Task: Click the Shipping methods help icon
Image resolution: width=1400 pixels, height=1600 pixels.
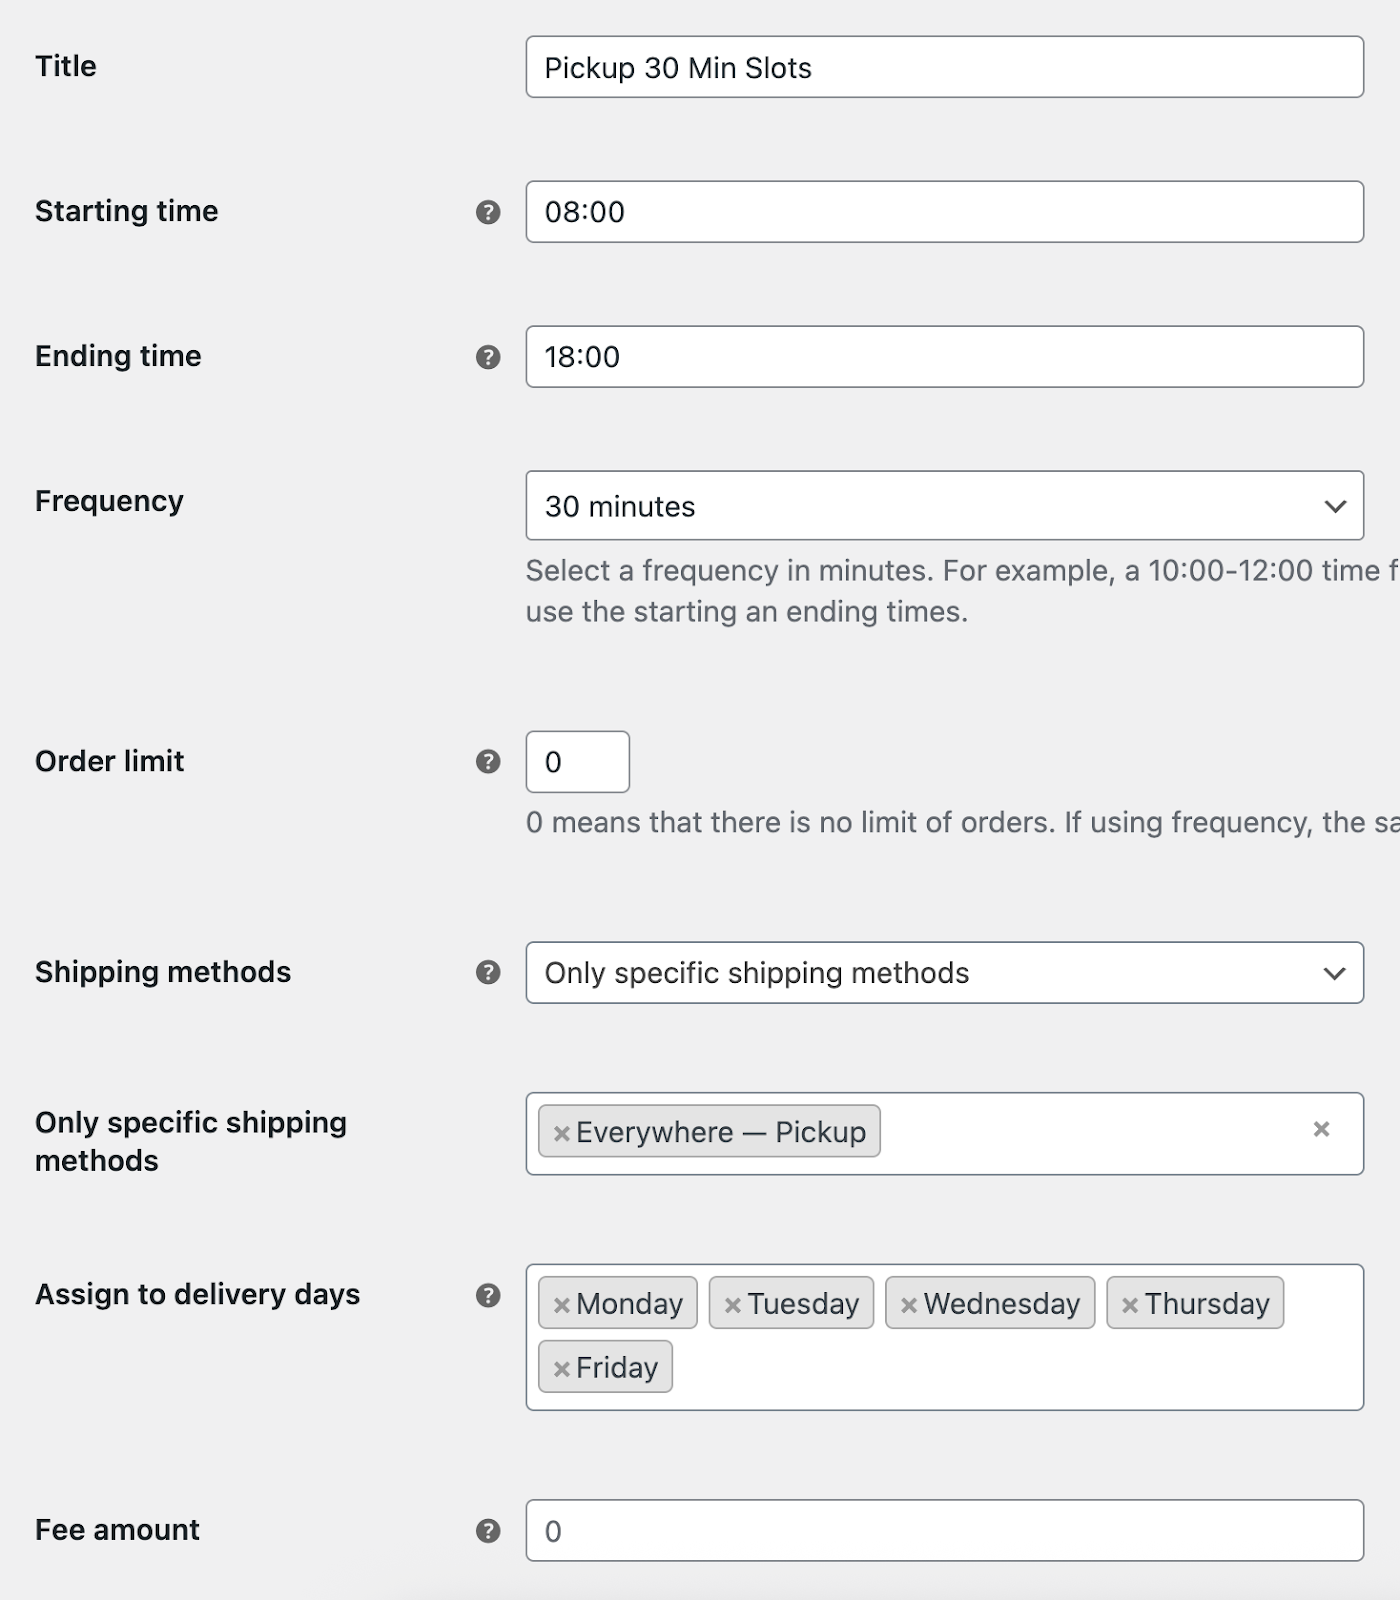Action: pos(488,972)
